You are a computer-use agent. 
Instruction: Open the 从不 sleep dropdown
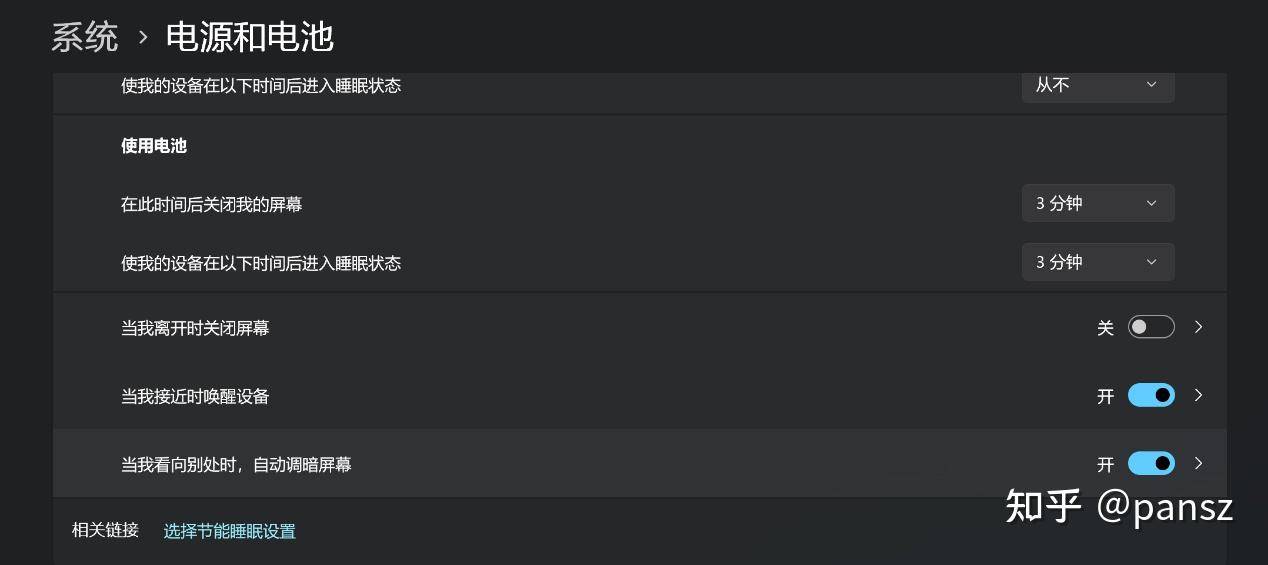[1098, 85]
